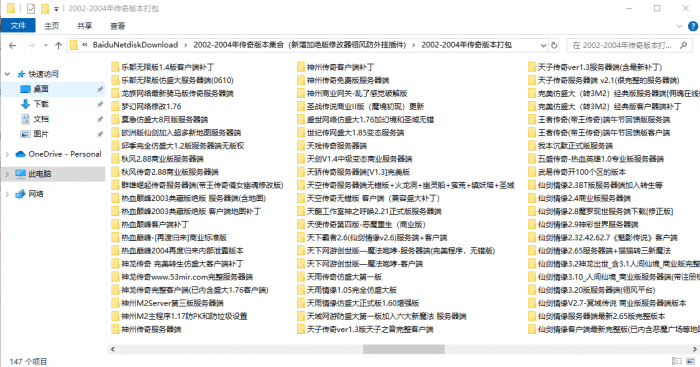This screenshot has width=700, height=367.
Task: Click the horizontal scrollbar thumb
Action: click(x=404, y=349)
